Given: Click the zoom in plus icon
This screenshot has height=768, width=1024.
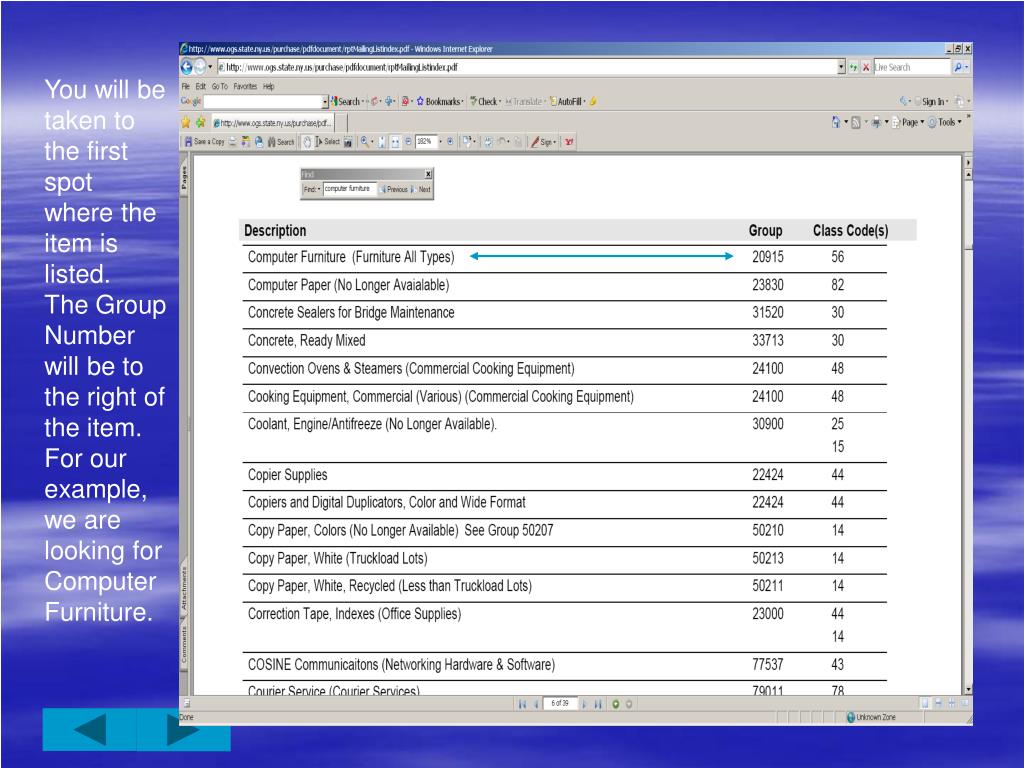Looking at the screenshot, I should (x=450, y=142).
